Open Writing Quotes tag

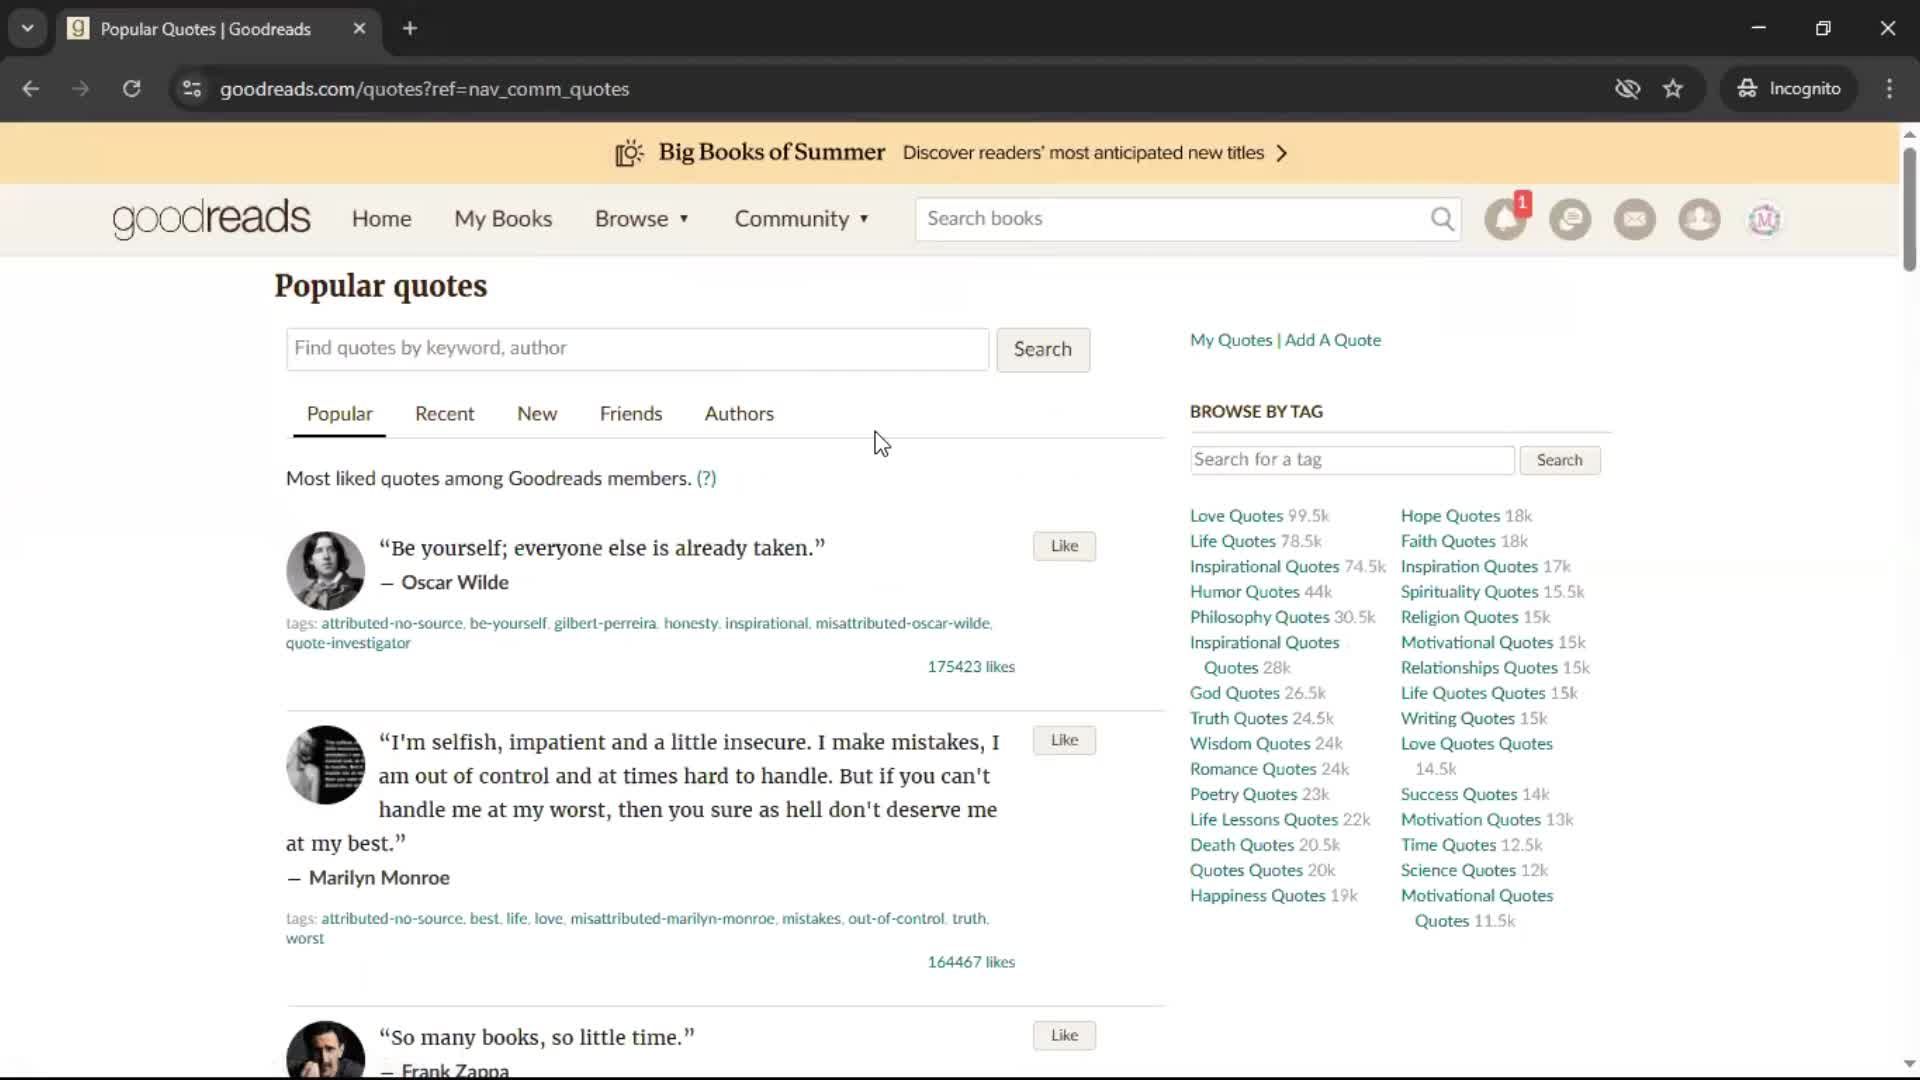1458,718
